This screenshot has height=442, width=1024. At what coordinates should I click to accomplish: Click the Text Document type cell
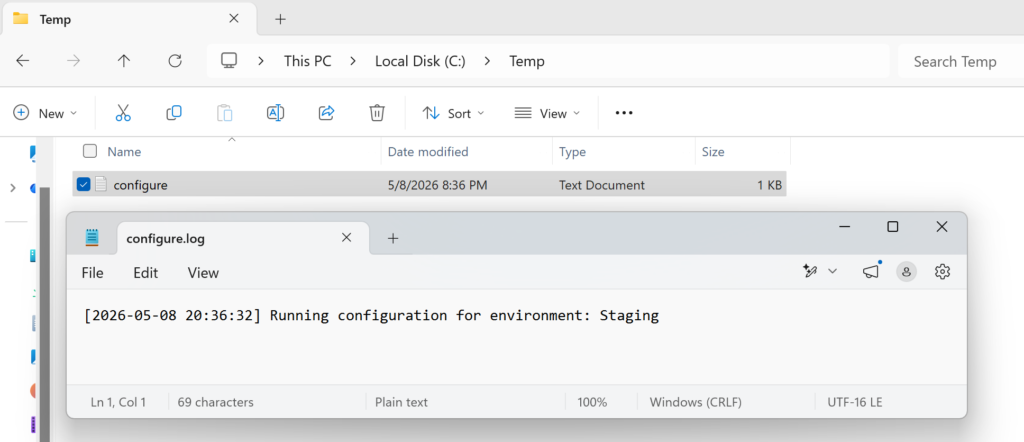601,185
